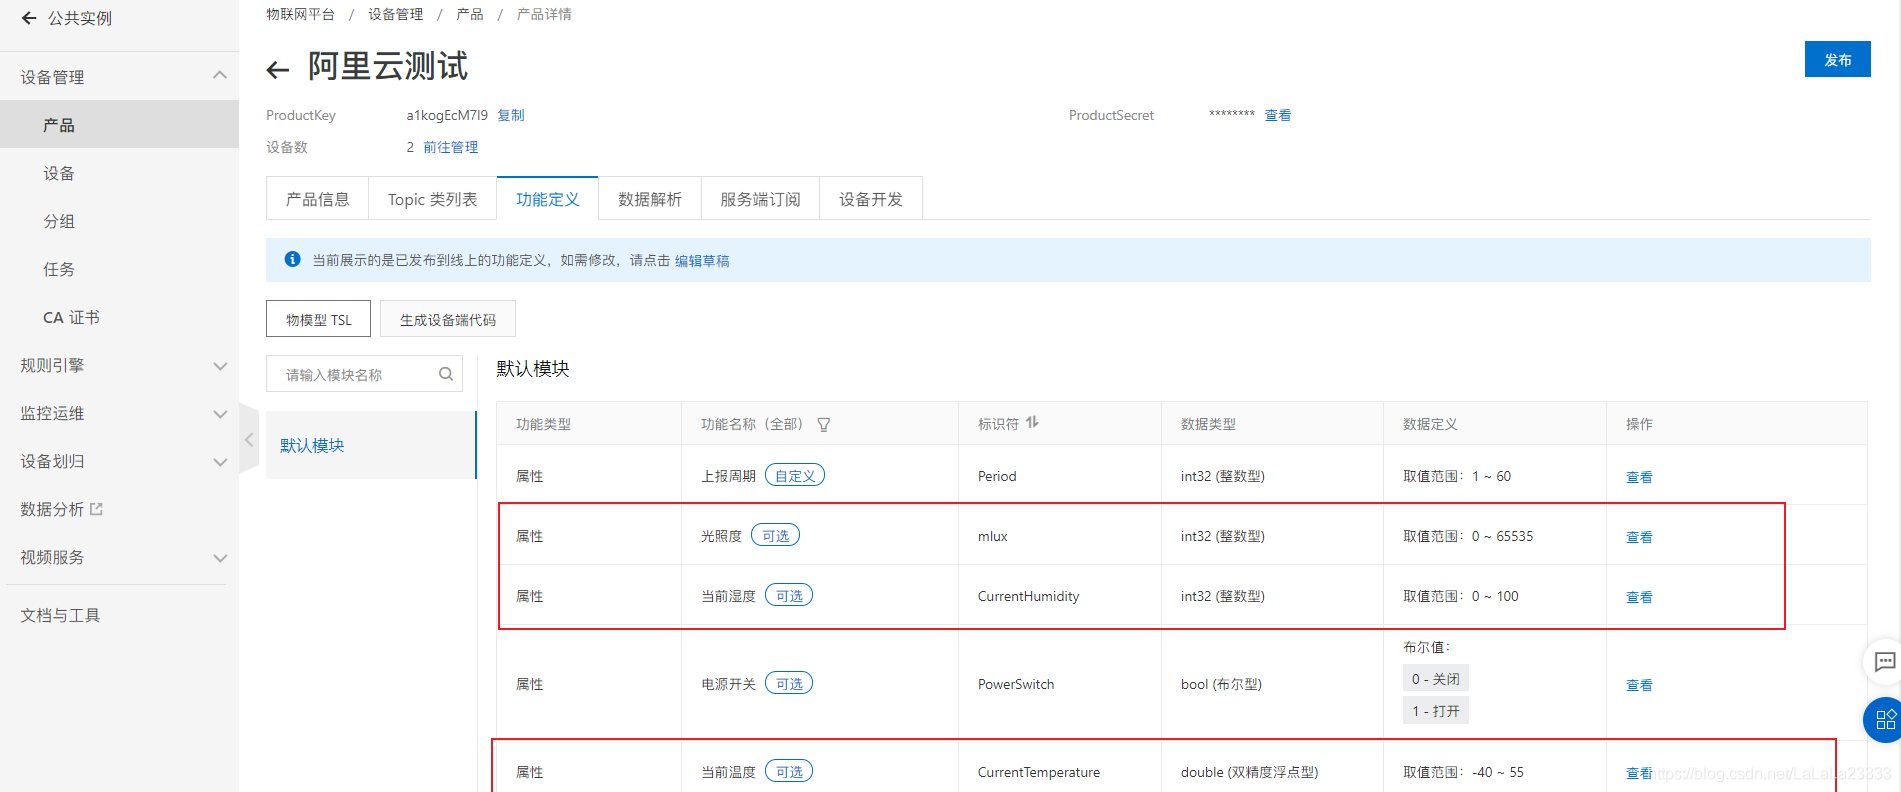Click 生成设备端代码 button

tap(447, 319)
